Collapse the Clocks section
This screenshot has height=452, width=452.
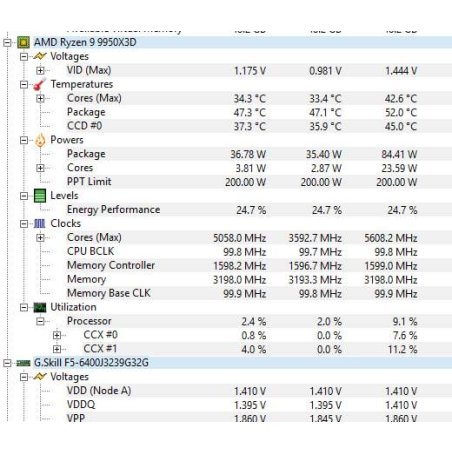pyautogui.click(x=24, y=224)
